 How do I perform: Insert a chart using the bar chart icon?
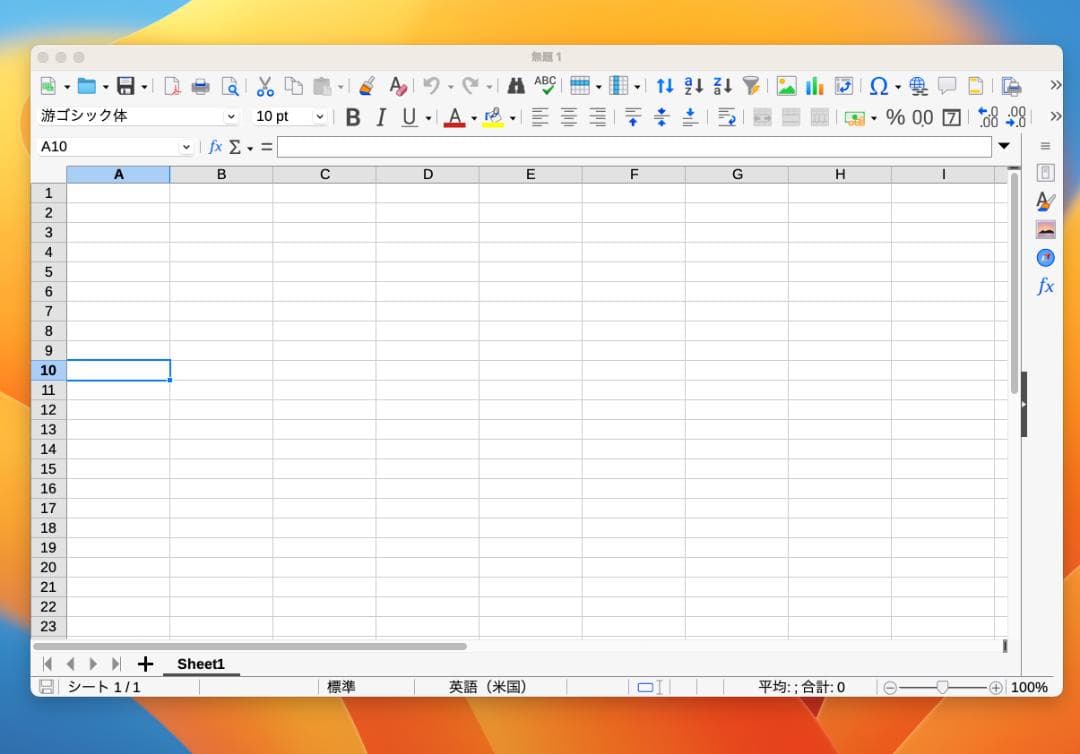[815, 86]
